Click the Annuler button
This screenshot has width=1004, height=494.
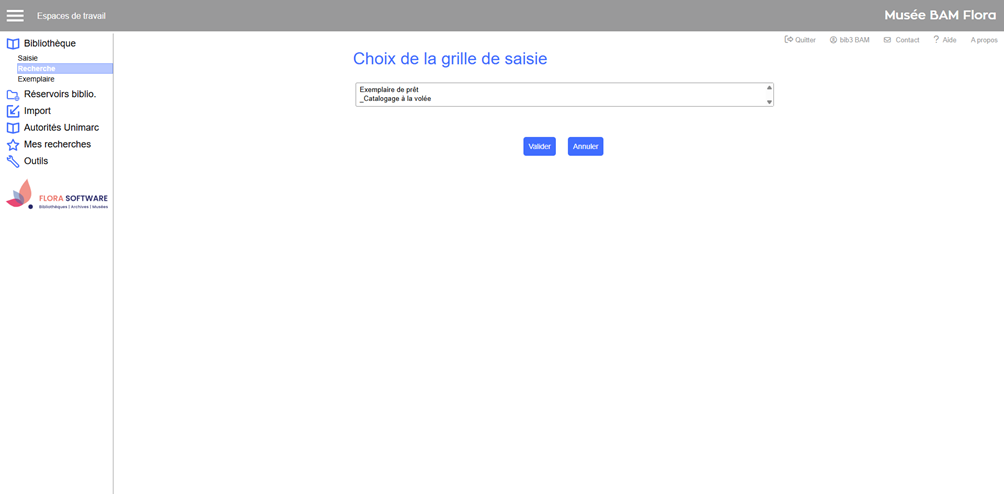[585, 147]
